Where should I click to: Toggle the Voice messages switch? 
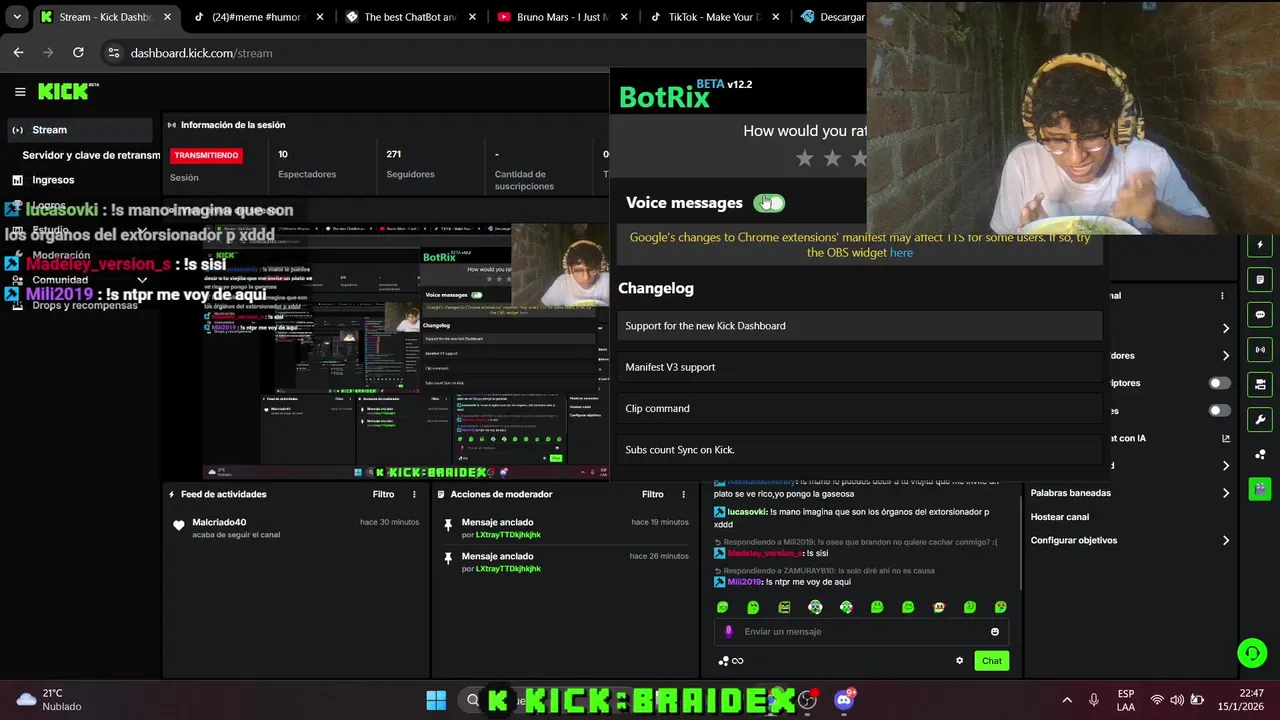tap(769, 203)
